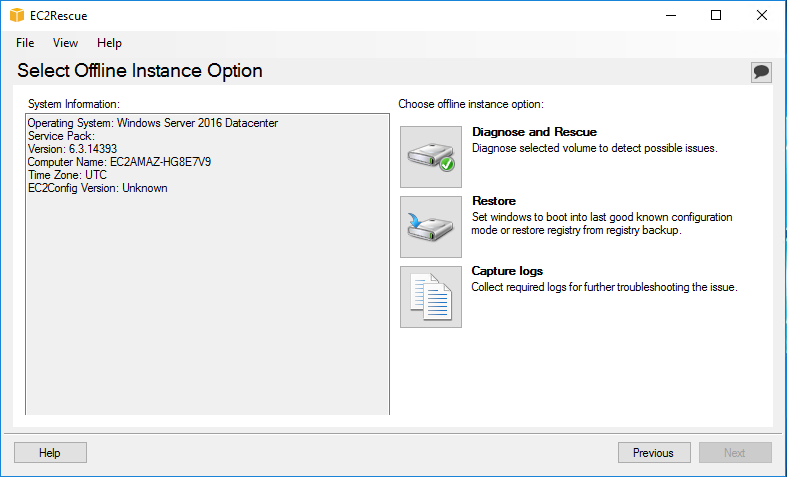Viewport: 787px width, 477px height.
Task: Click the 'Diagnose selected volume' description text
Action: point(595,148)
